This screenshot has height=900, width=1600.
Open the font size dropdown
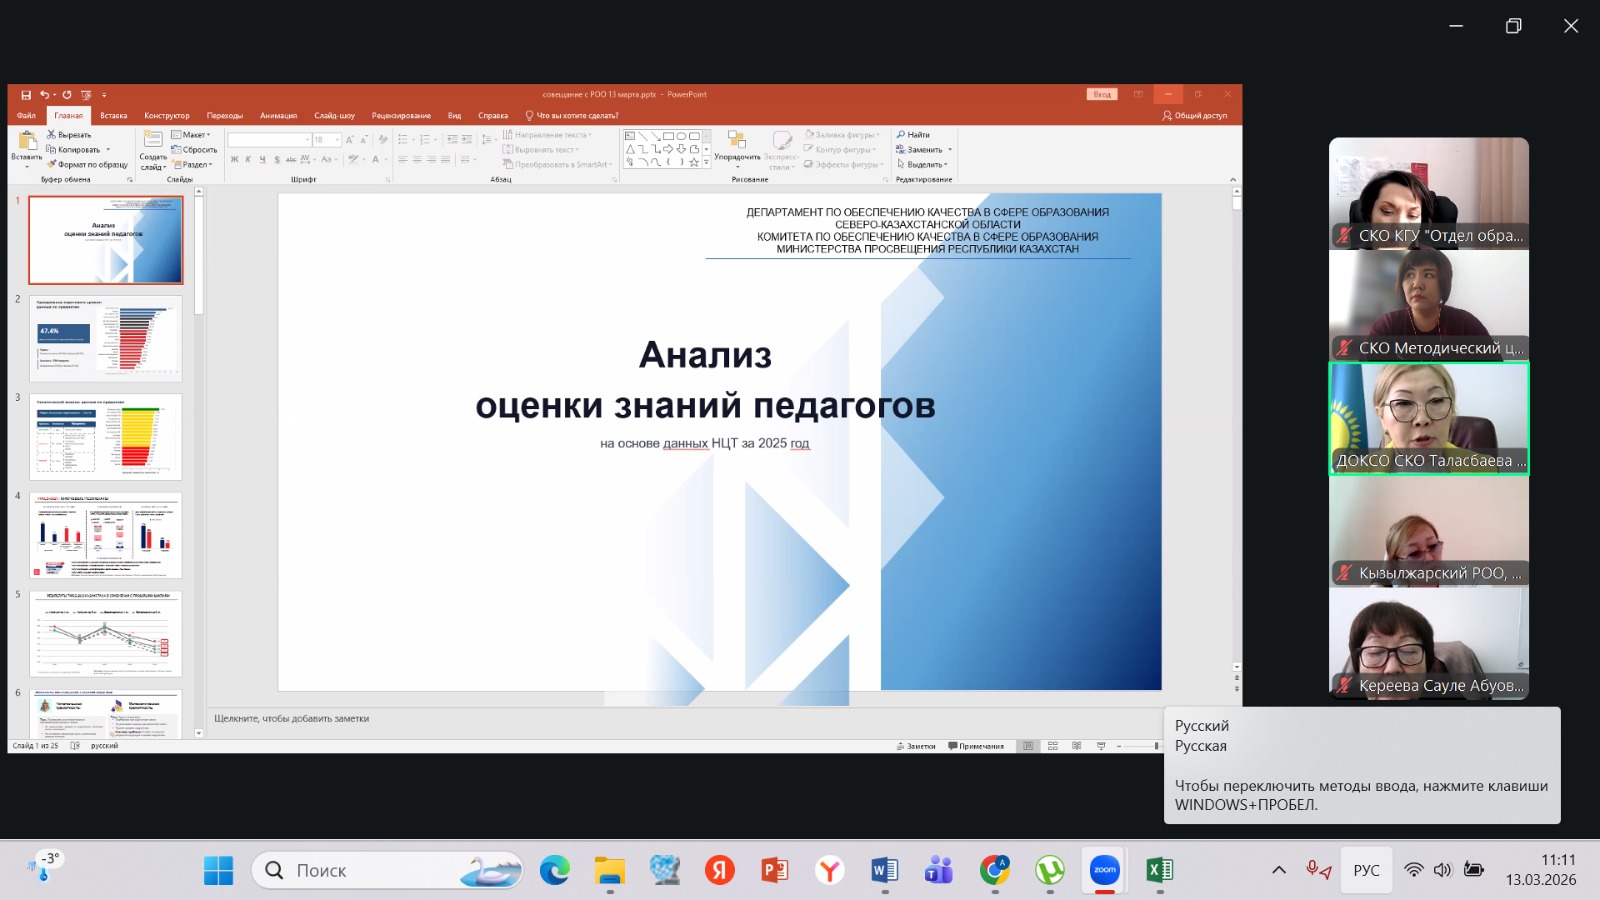(x=337, y=139)
